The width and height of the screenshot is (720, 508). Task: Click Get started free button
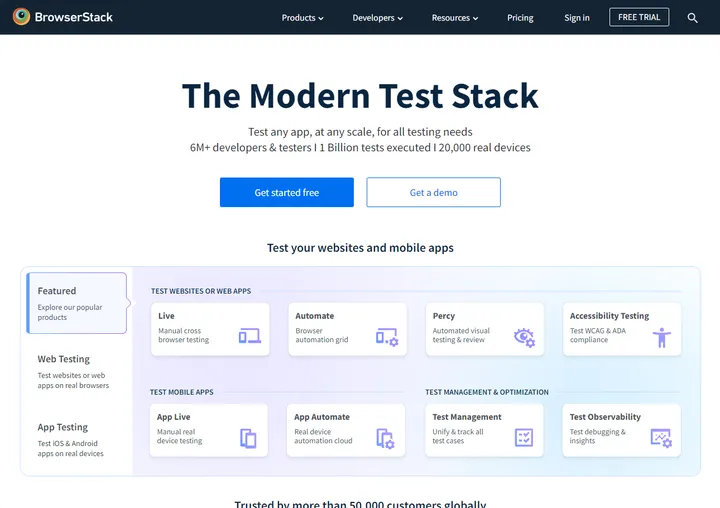pos(287,192)
